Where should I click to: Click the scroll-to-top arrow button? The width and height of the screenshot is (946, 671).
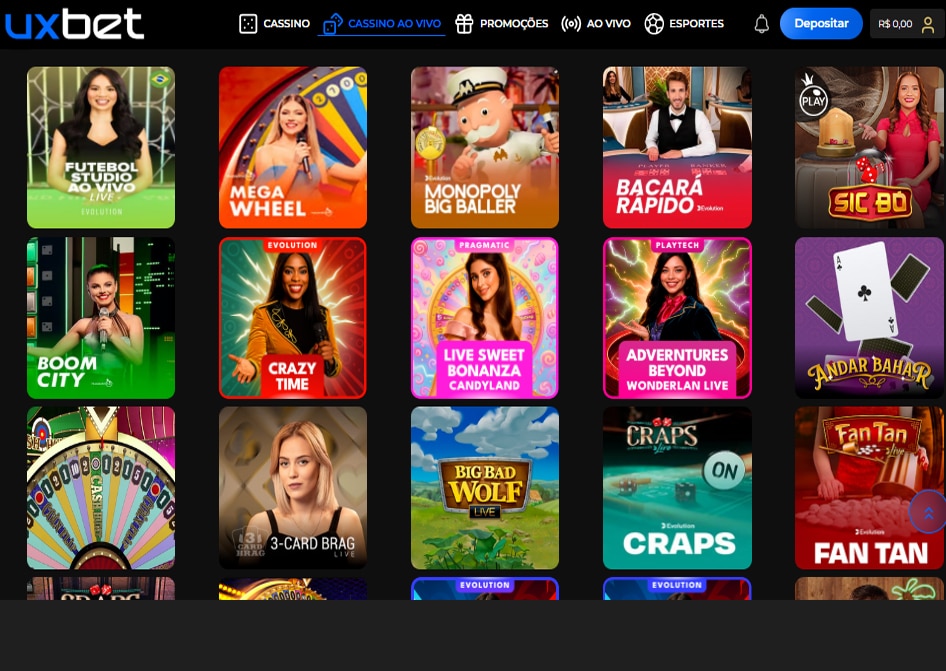(928, 511)
